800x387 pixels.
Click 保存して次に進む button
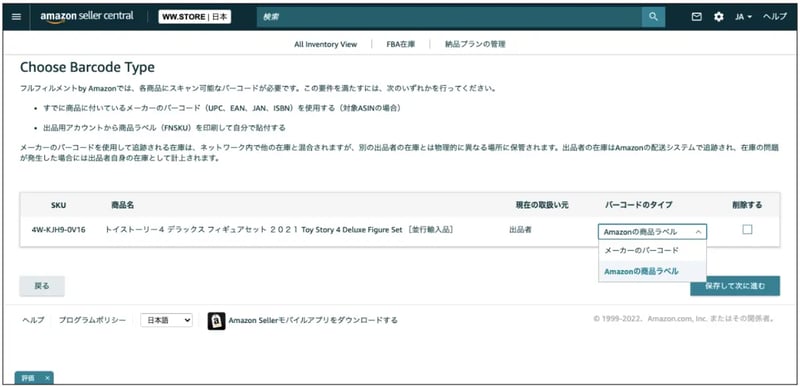(735, 286)
